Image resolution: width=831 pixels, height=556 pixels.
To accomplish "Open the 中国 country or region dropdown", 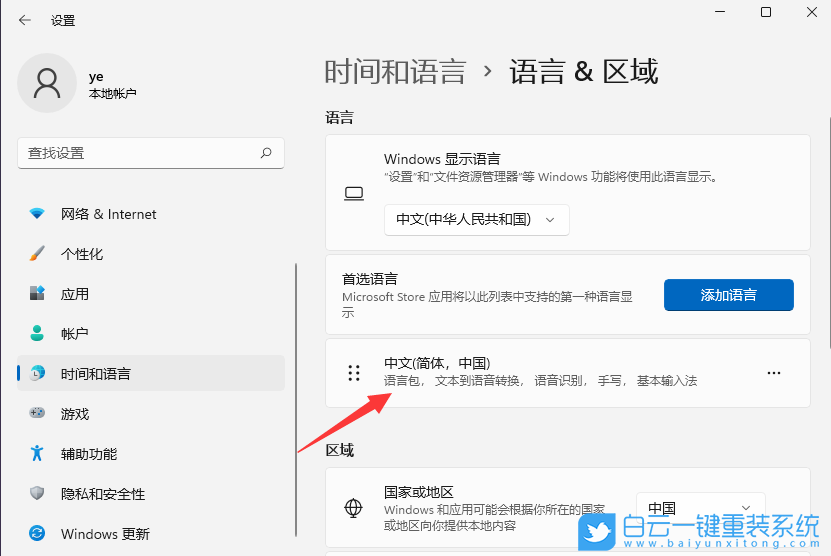I will click(x=701, y=508).
